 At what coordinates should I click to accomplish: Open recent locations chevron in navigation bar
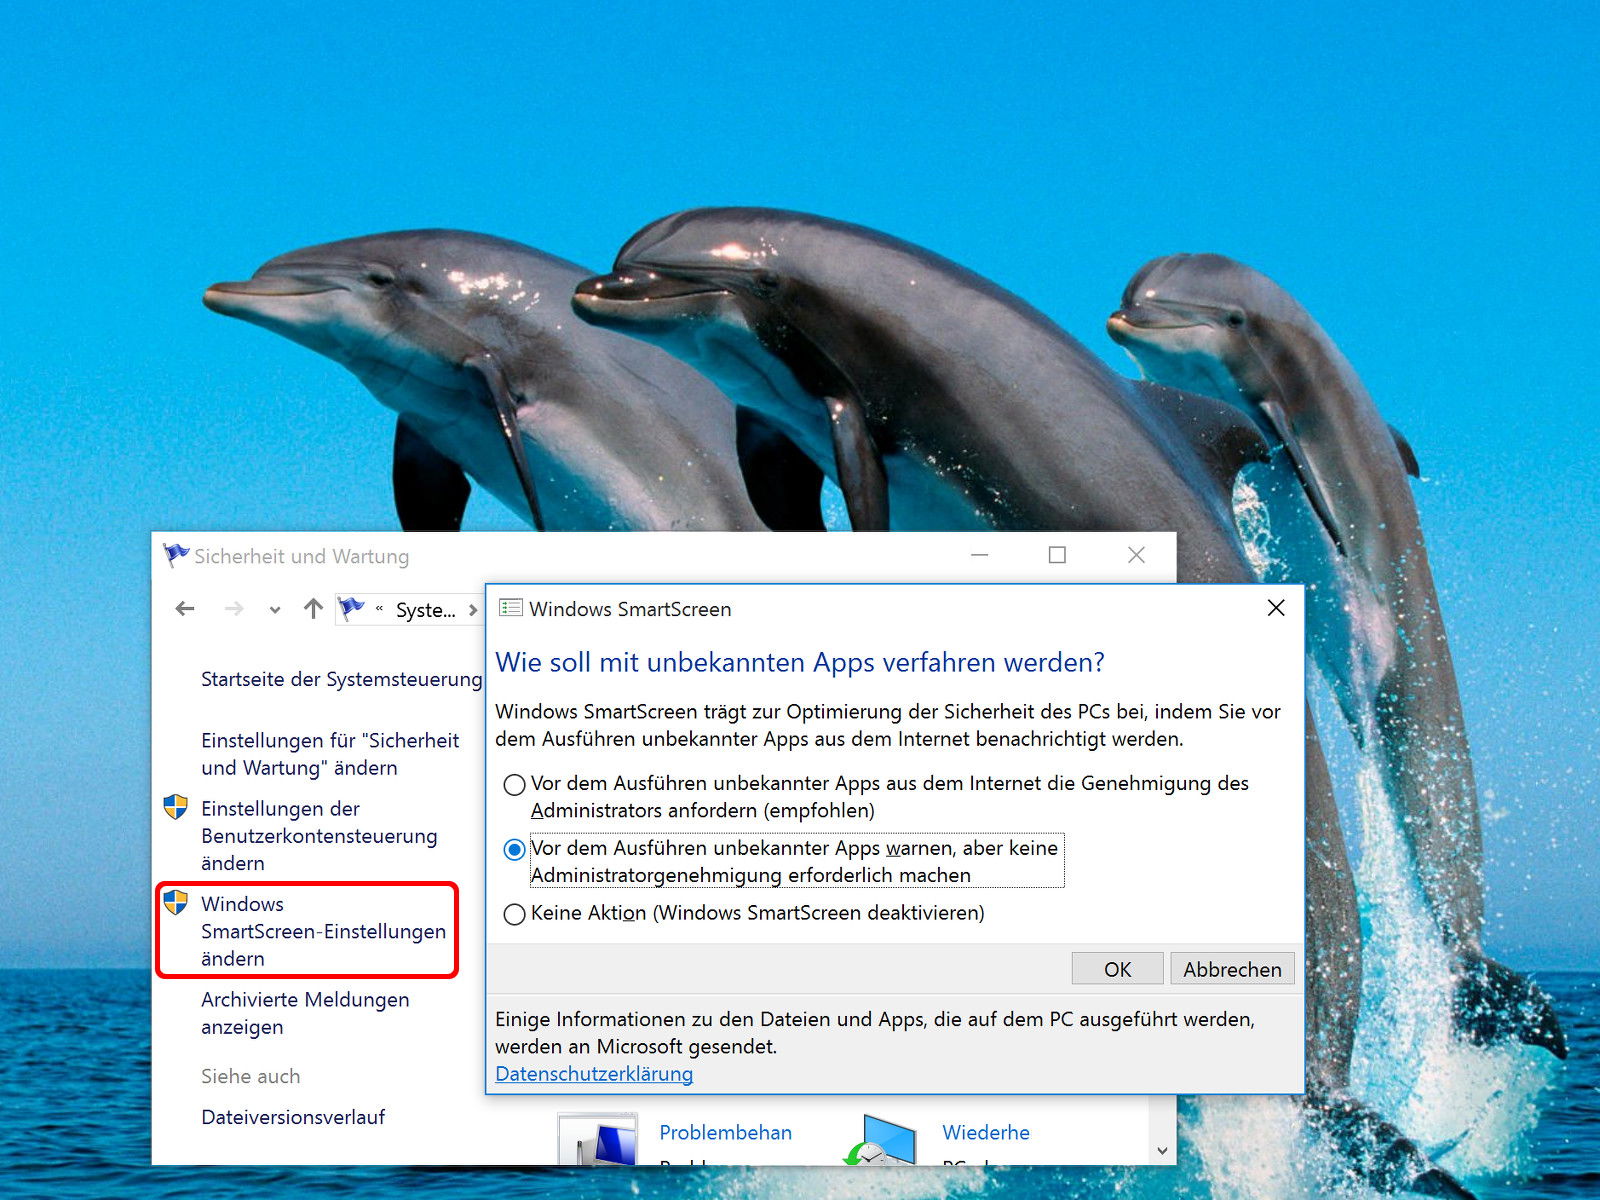275,610
